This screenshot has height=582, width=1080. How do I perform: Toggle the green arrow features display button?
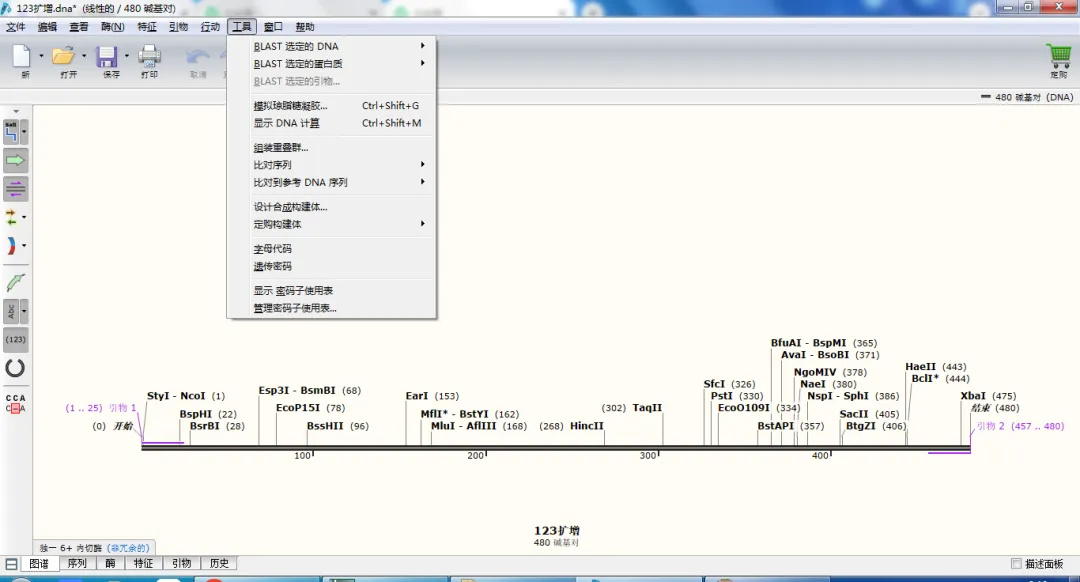tap(15, 160)
